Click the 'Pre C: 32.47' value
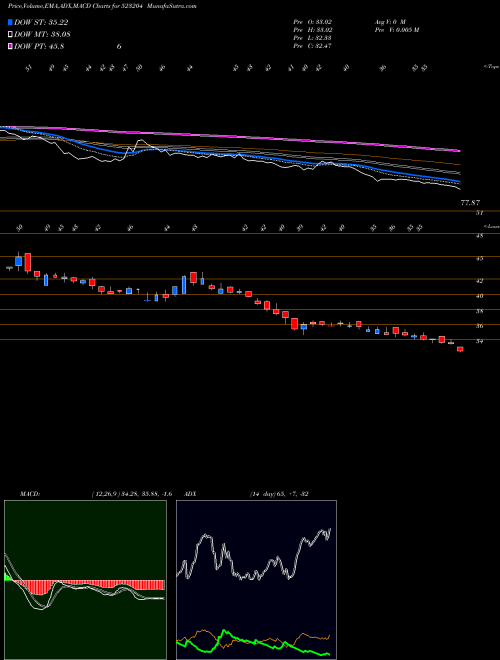This screenshot has width=500, height=660. [x=313, y=46]
